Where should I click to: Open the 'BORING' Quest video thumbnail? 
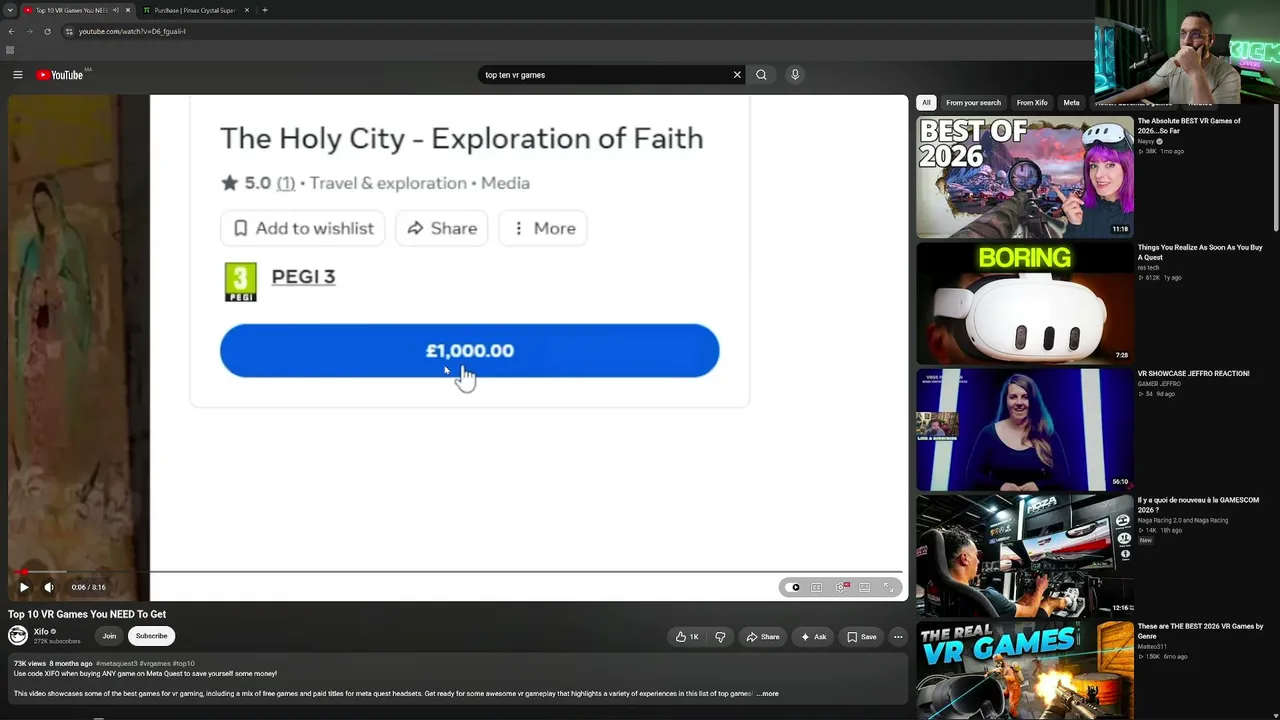(1025, 303)
